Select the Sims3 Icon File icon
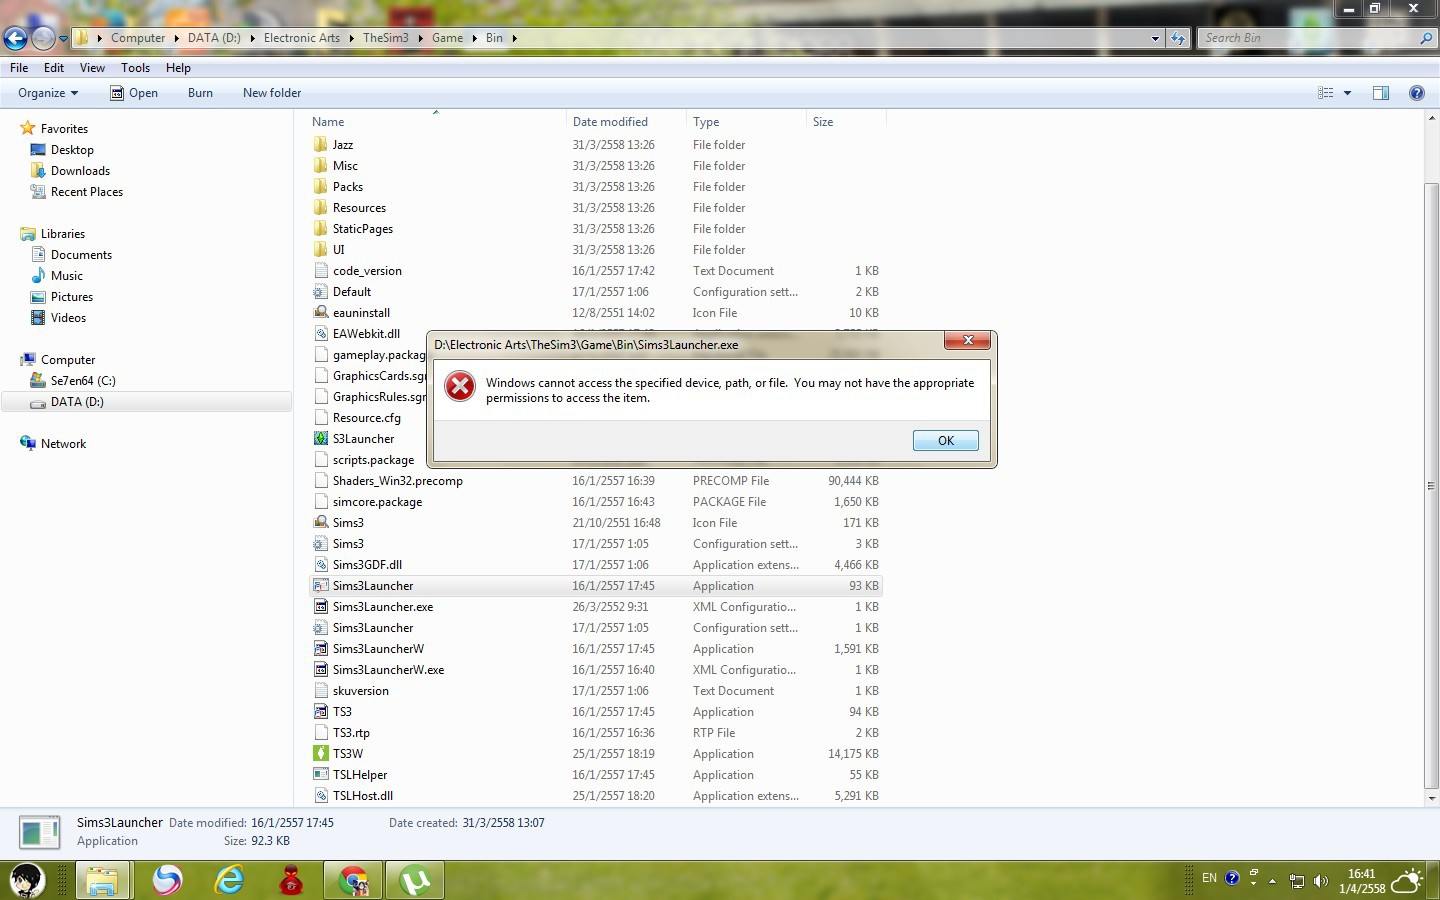This screenshot has height=900, width=1440. tap(320, 523)
